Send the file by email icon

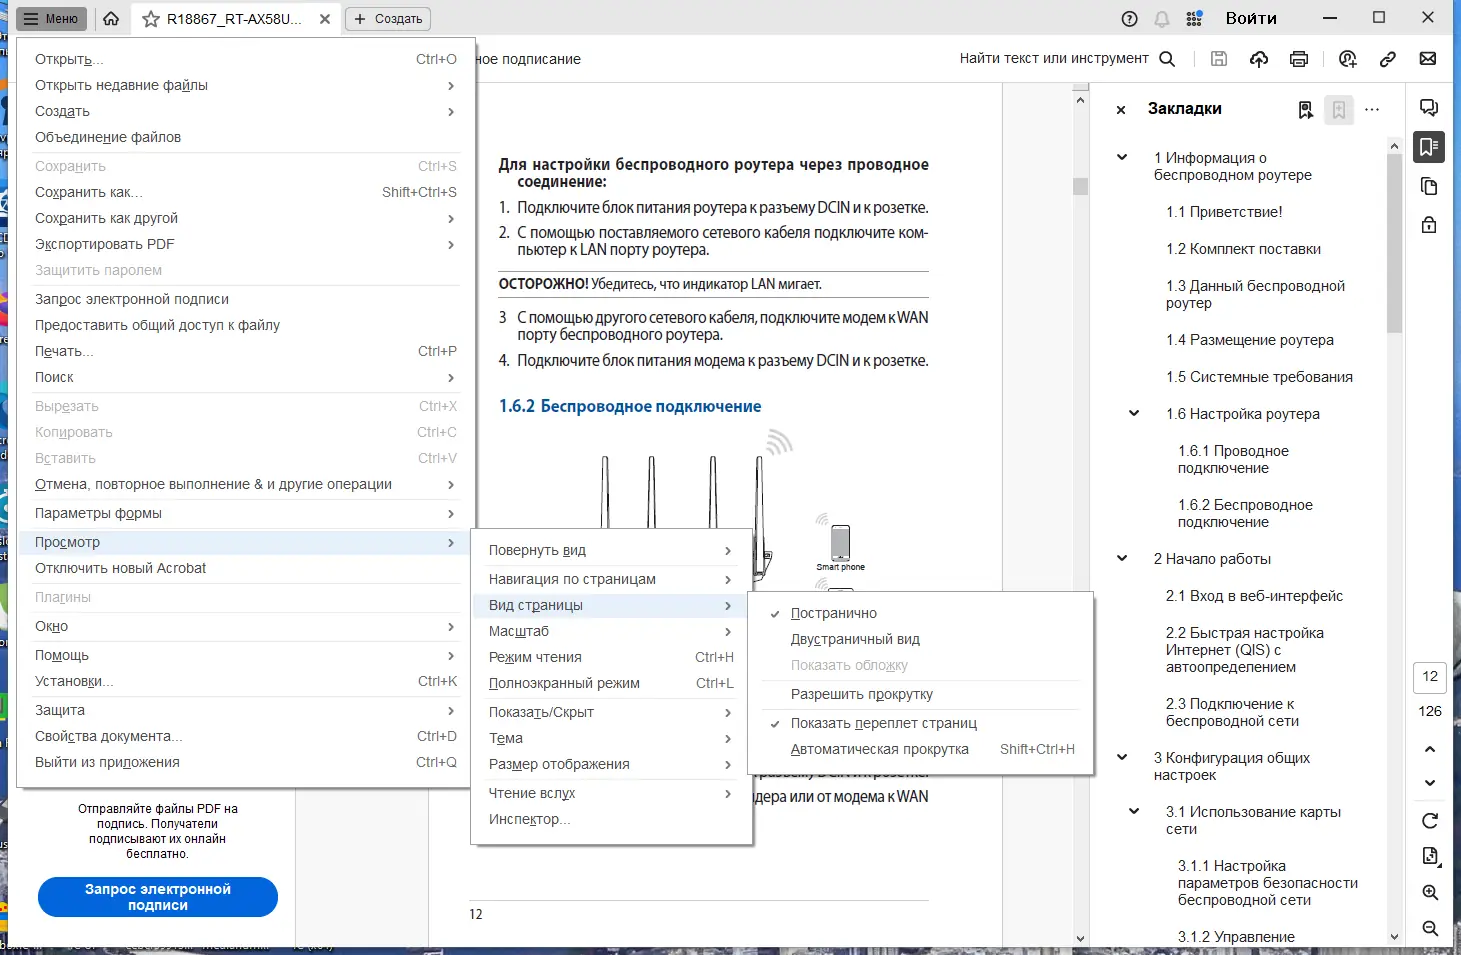coord(1428,59)
